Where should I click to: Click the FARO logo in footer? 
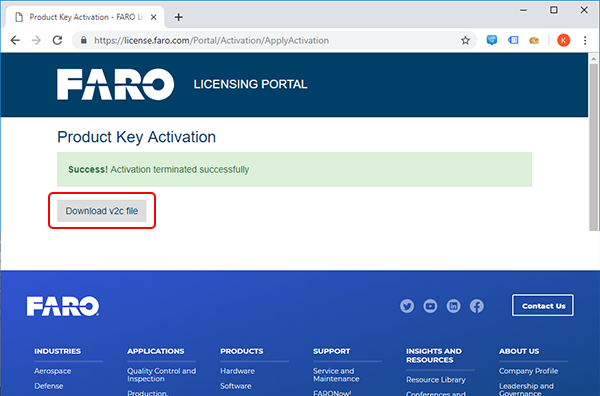pos(63,306)
